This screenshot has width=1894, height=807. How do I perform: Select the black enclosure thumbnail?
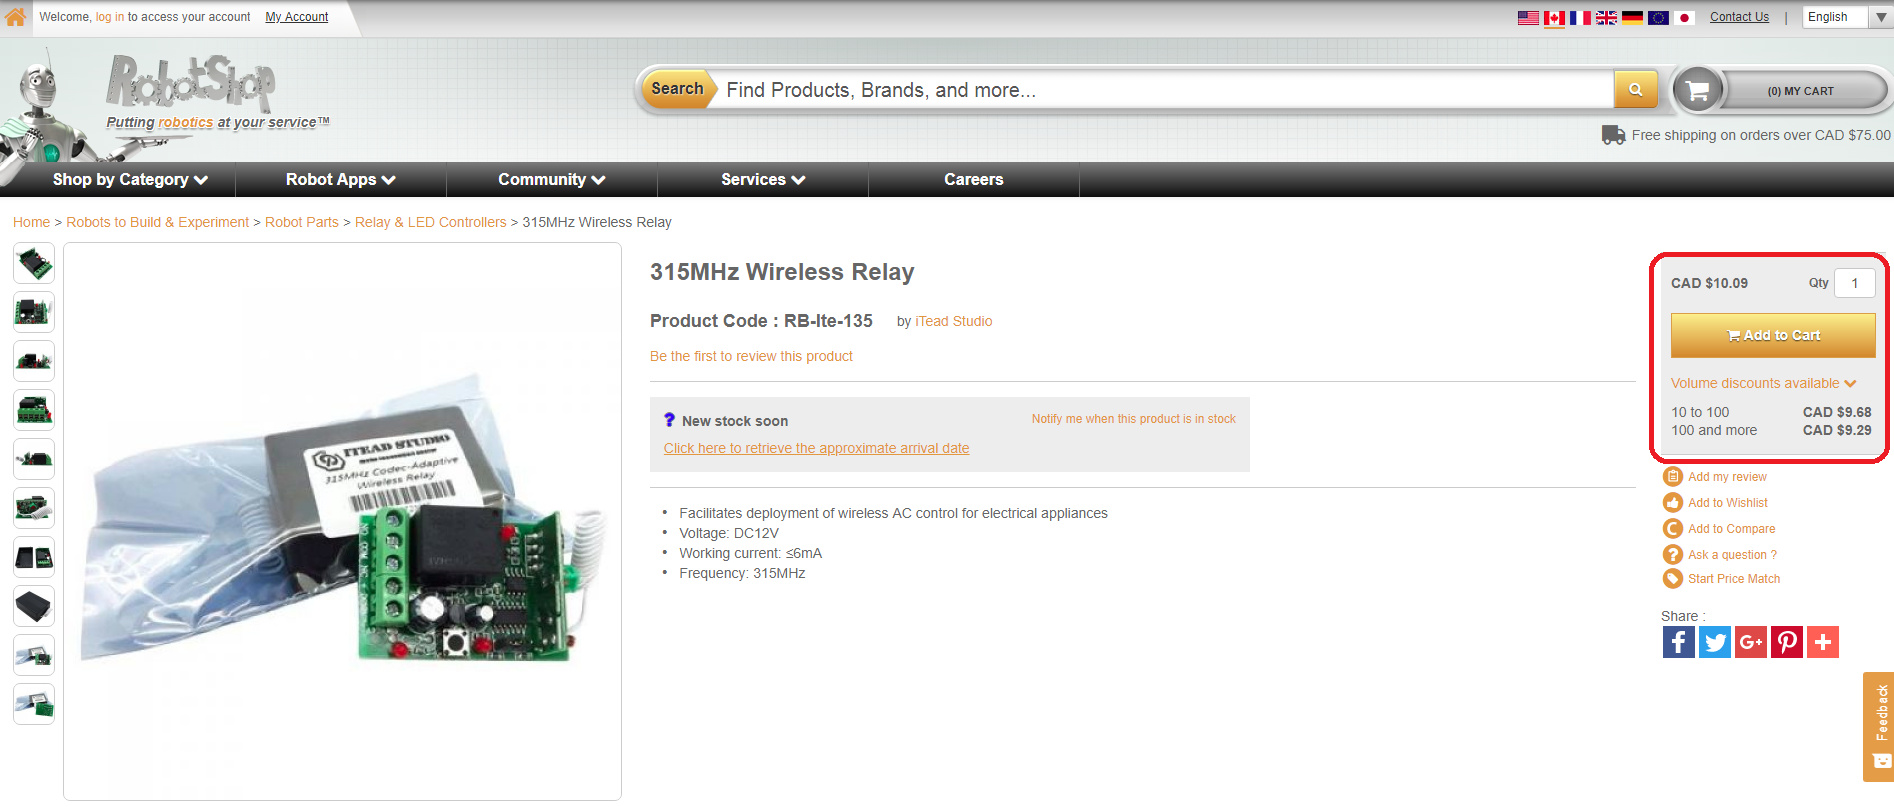click(34, 606)
